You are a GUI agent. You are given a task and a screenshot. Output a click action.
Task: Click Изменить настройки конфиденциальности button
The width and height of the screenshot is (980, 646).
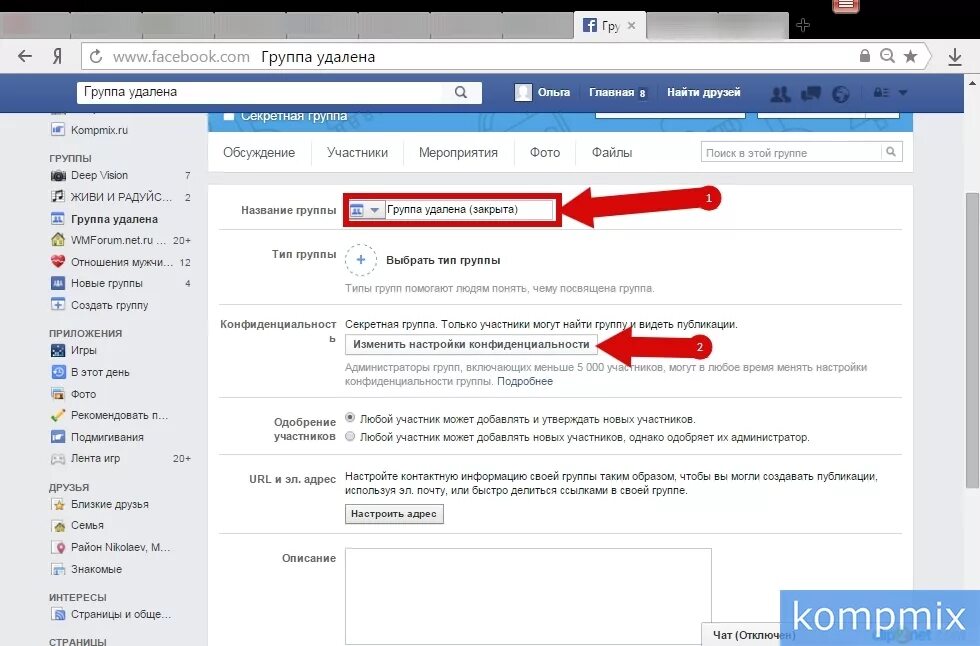471,344
